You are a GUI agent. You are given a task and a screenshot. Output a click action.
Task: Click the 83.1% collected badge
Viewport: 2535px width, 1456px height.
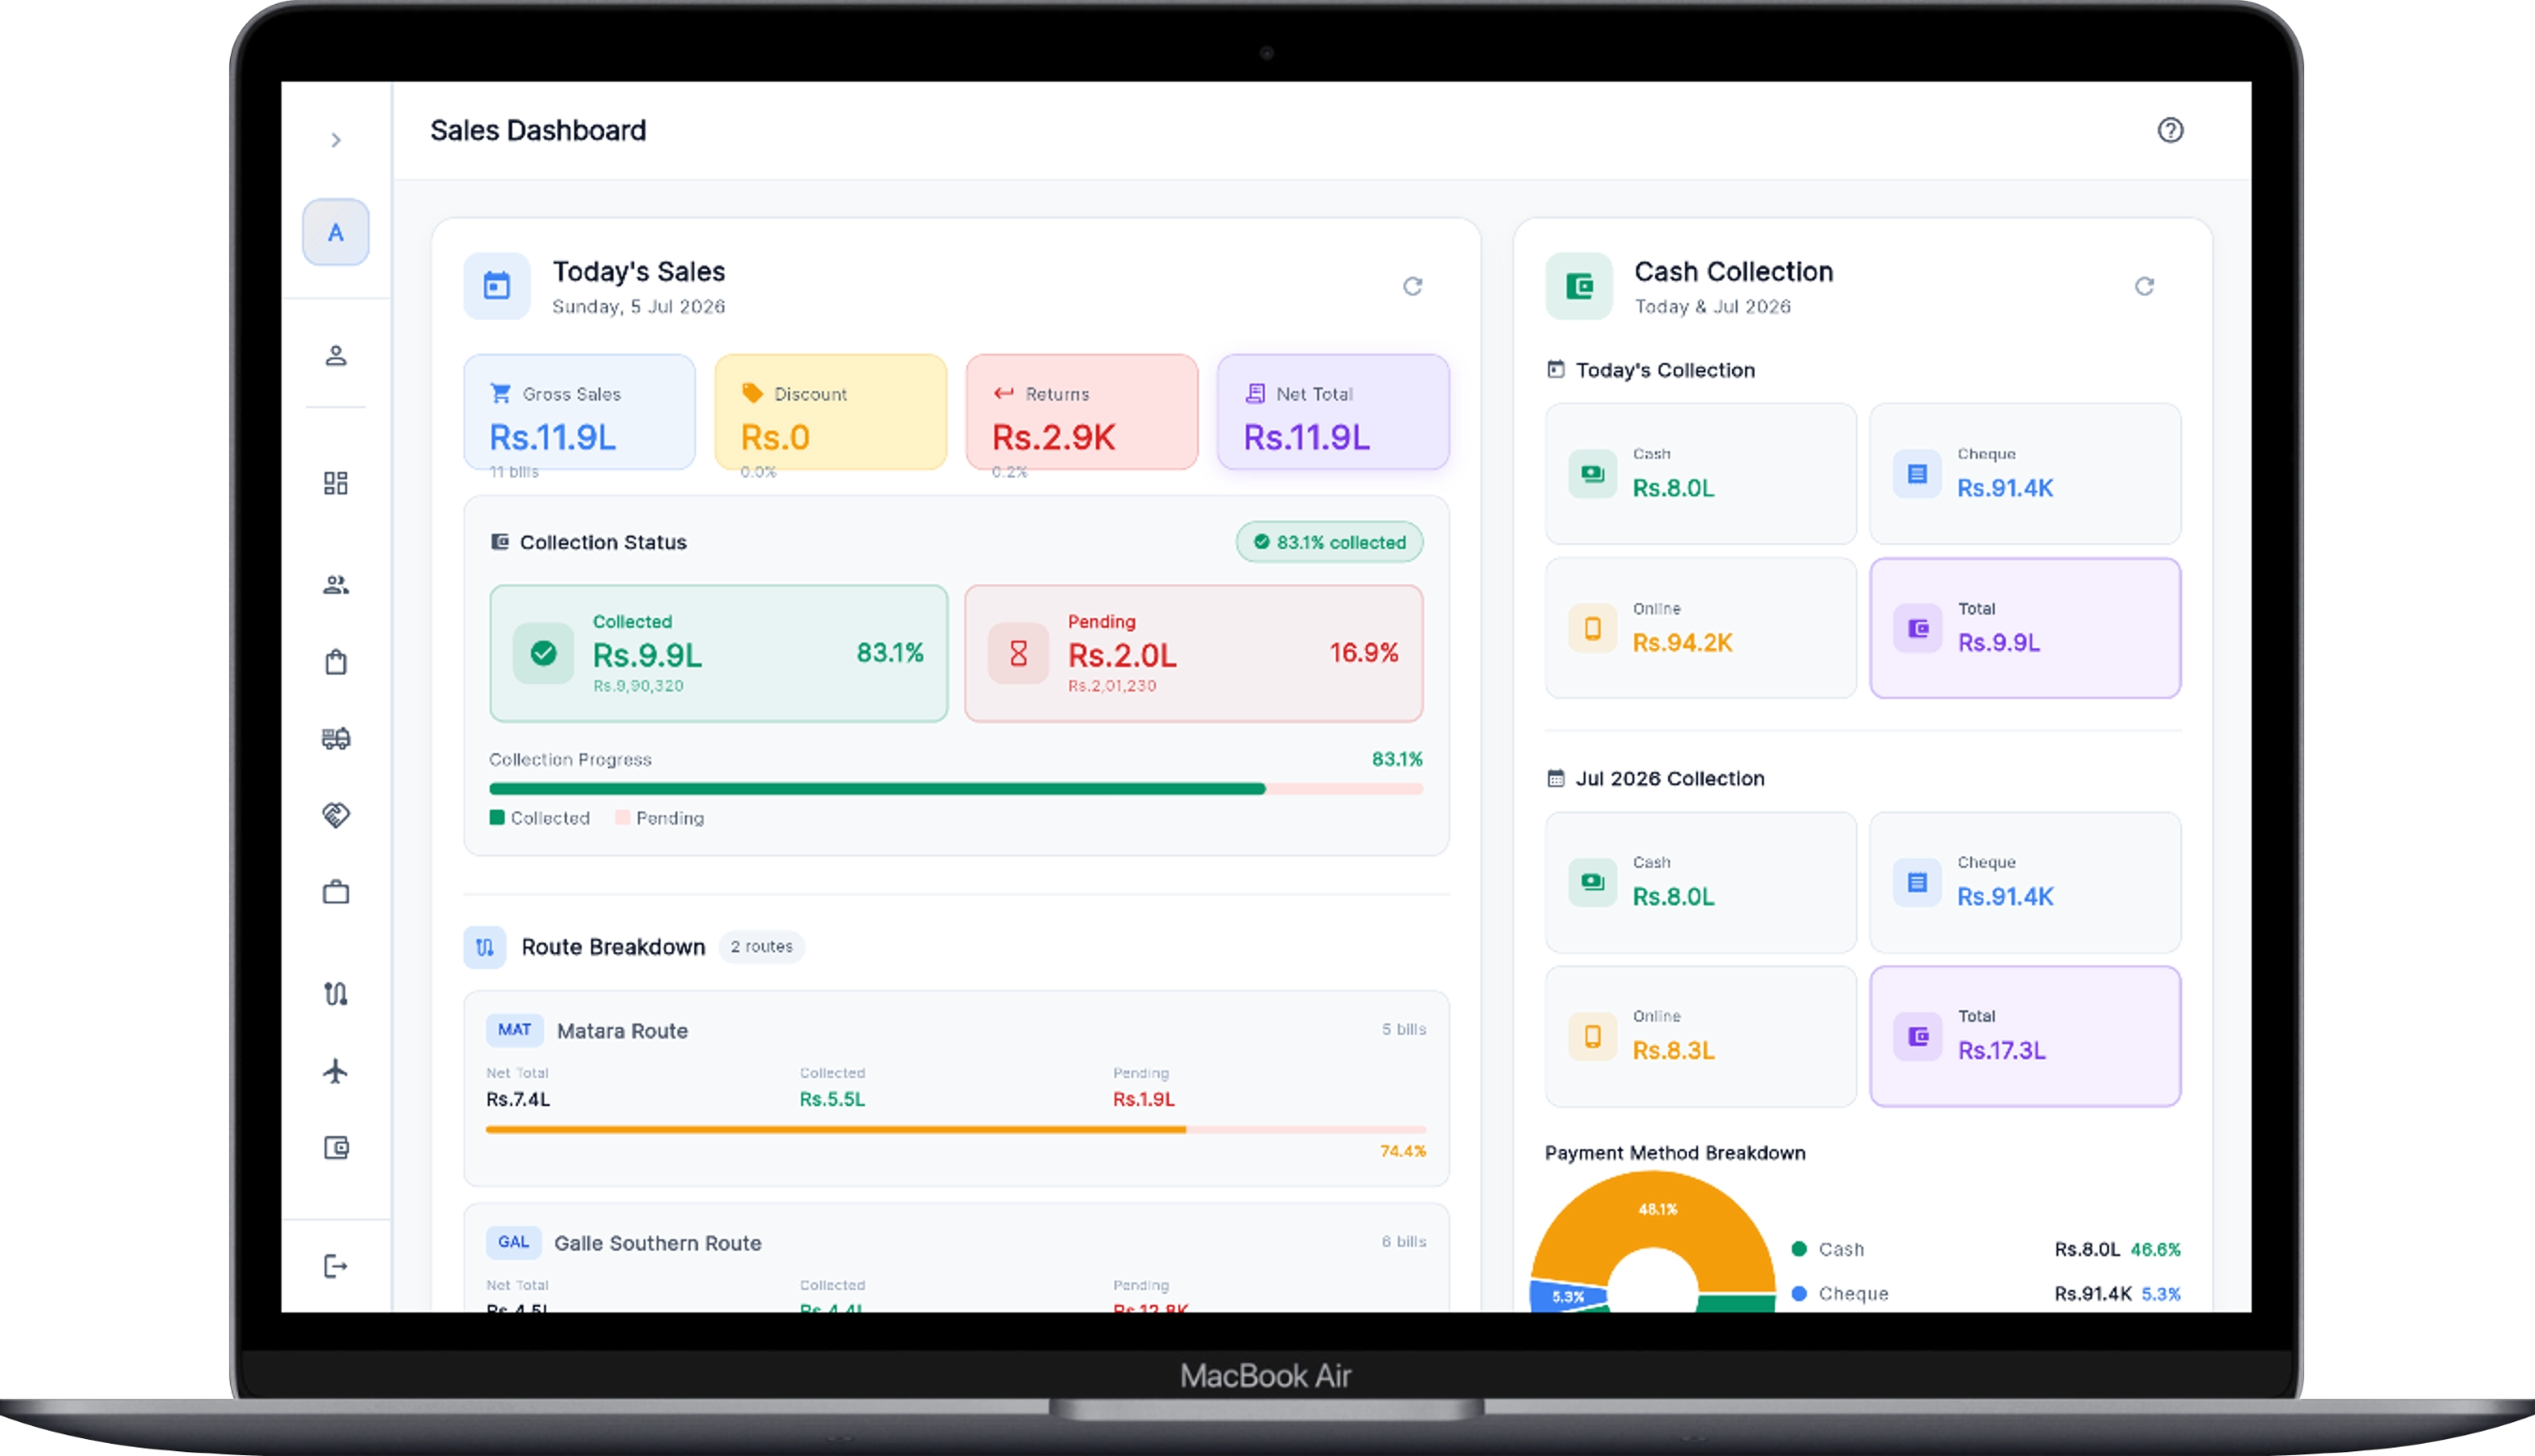click(1330, 542)
